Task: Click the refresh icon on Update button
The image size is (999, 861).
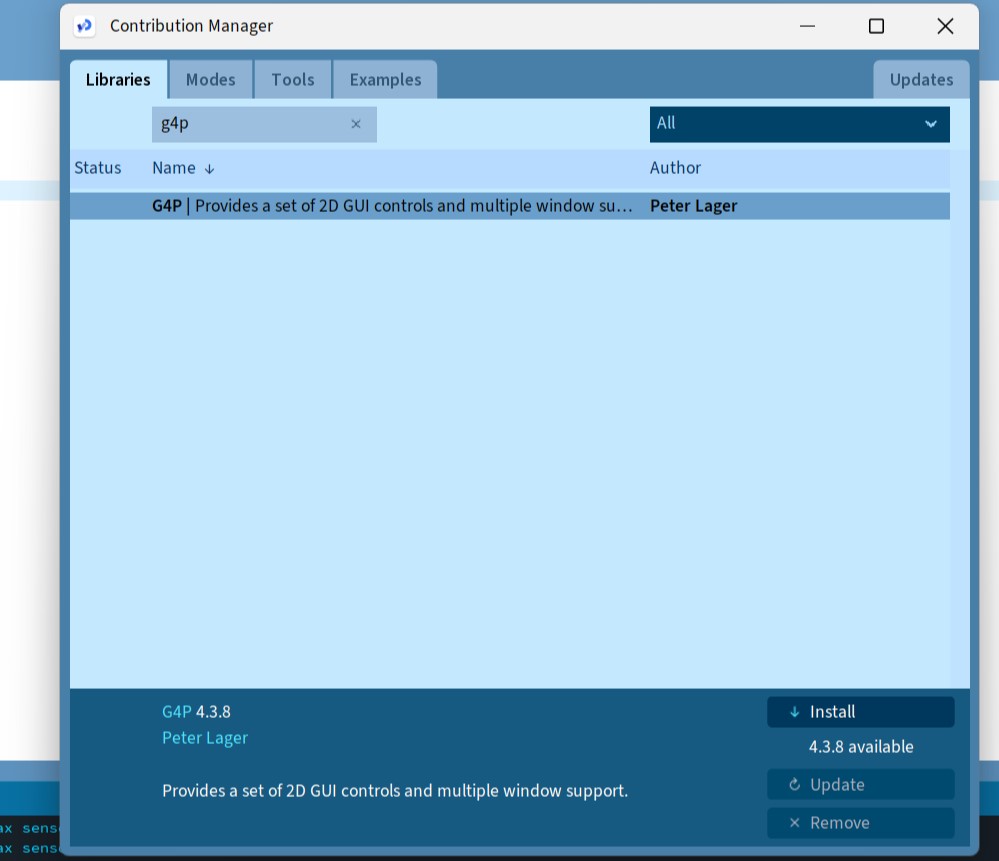Action: [794, 784]
